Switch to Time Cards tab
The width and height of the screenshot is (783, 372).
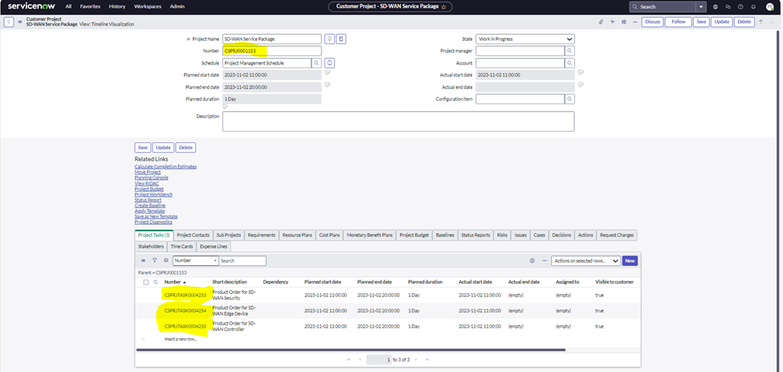182,246
